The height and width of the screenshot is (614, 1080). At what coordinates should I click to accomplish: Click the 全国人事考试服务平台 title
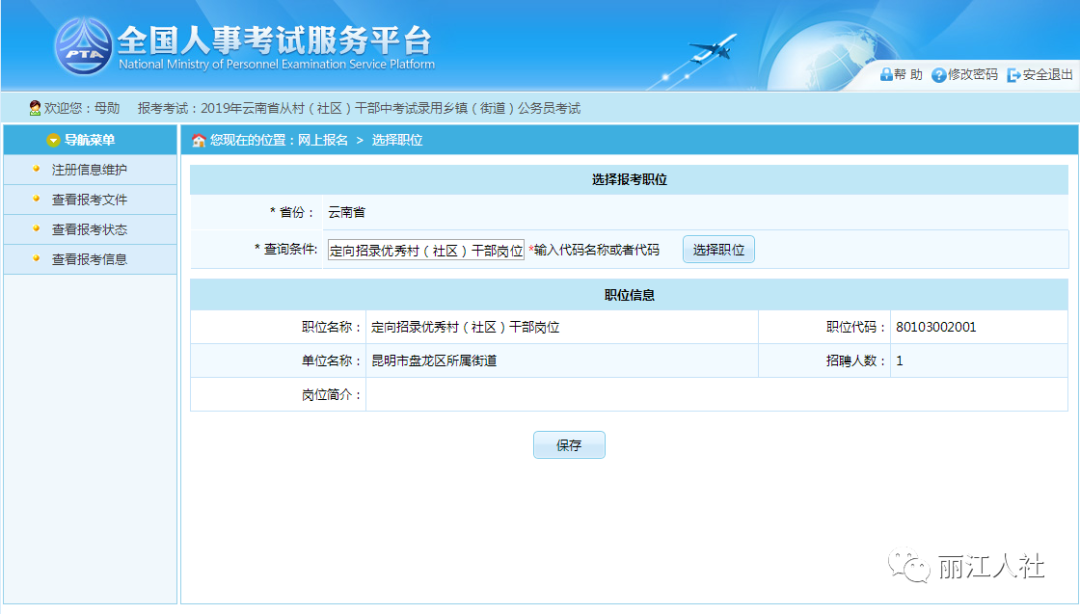click(275, 40)
